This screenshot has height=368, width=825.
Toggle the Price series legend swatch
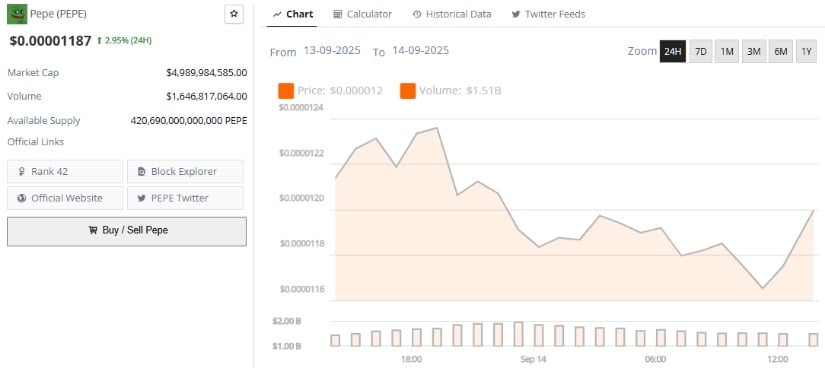click(286, 91)
